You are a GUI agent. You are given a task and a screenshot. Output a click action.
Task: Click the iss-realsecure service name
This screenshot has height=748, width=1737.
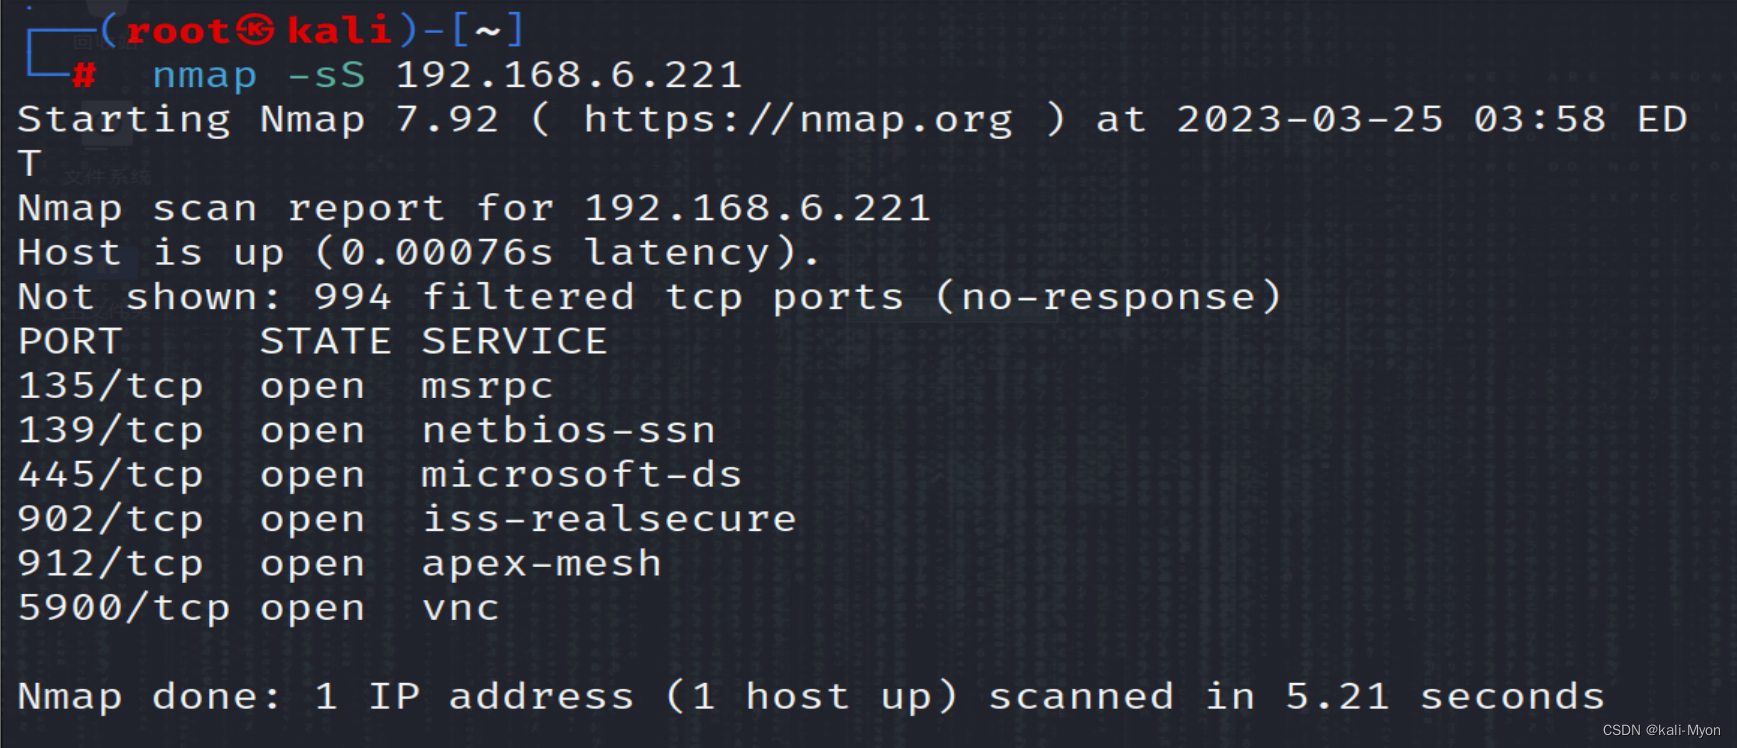[x=608, y=520]
